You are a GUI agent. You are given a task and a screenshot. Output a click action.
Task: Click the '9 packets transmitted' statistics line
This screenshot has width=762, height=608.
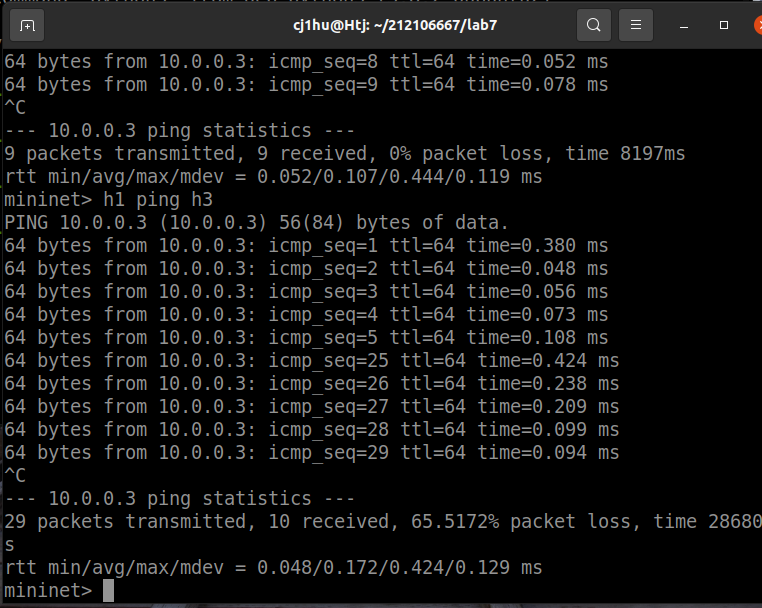[x=345, y=154]
